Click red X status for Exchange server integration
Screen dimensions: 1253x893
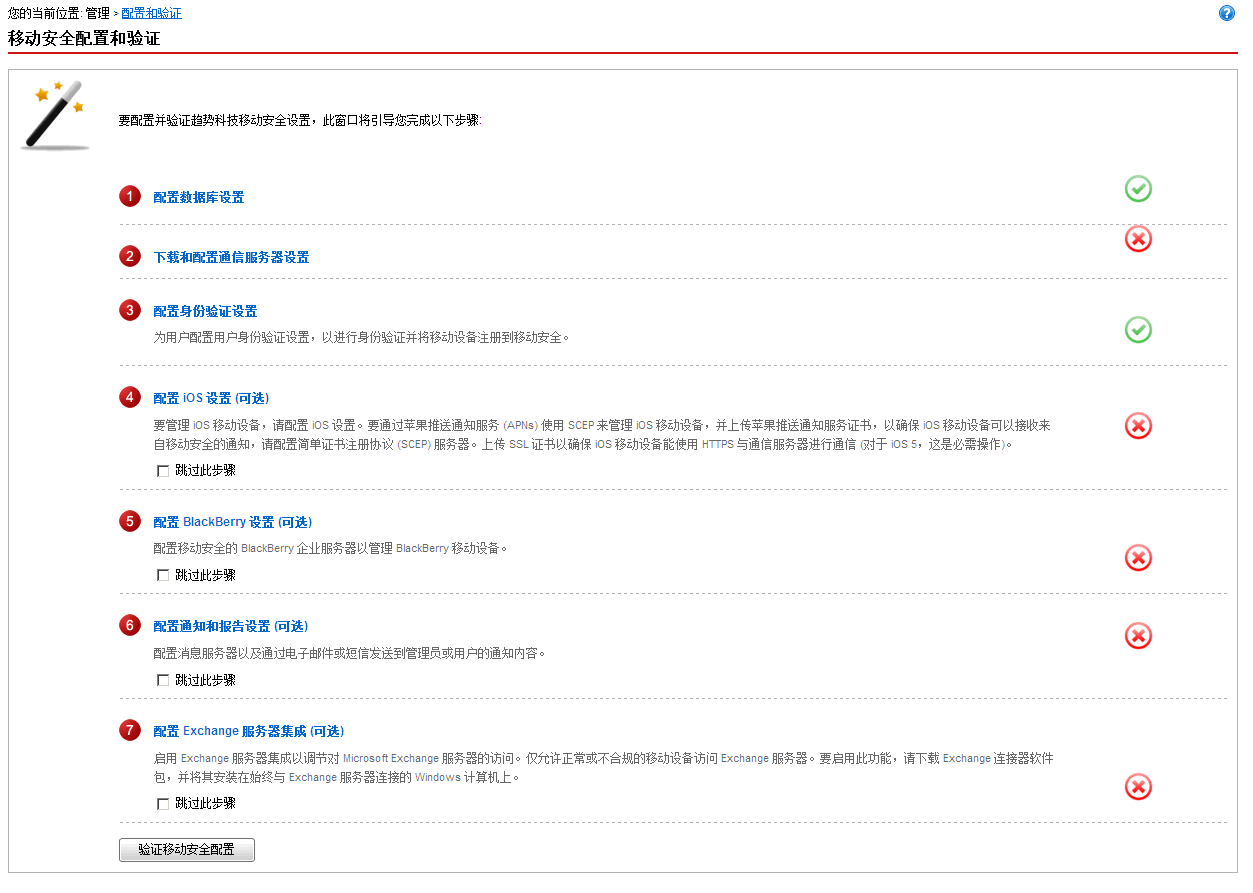pos(1138,787)
